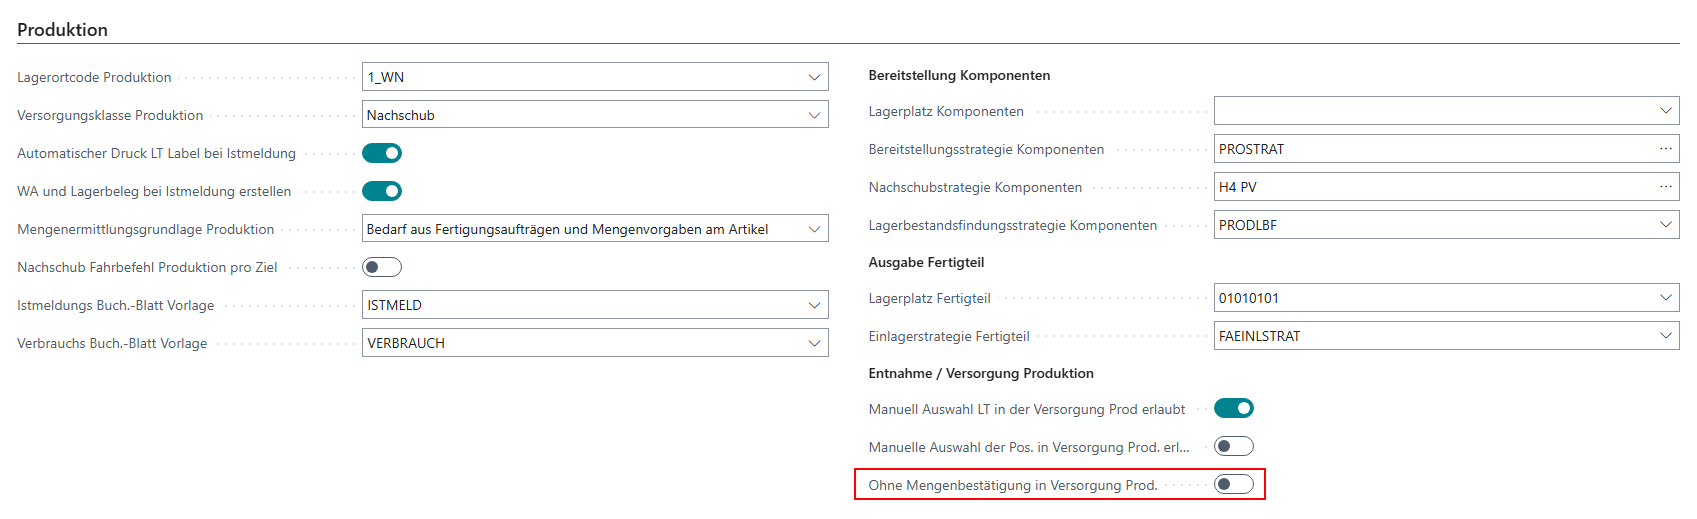Open Lagerplatz Fertigteil dropdown

[x=1665, y=298]
